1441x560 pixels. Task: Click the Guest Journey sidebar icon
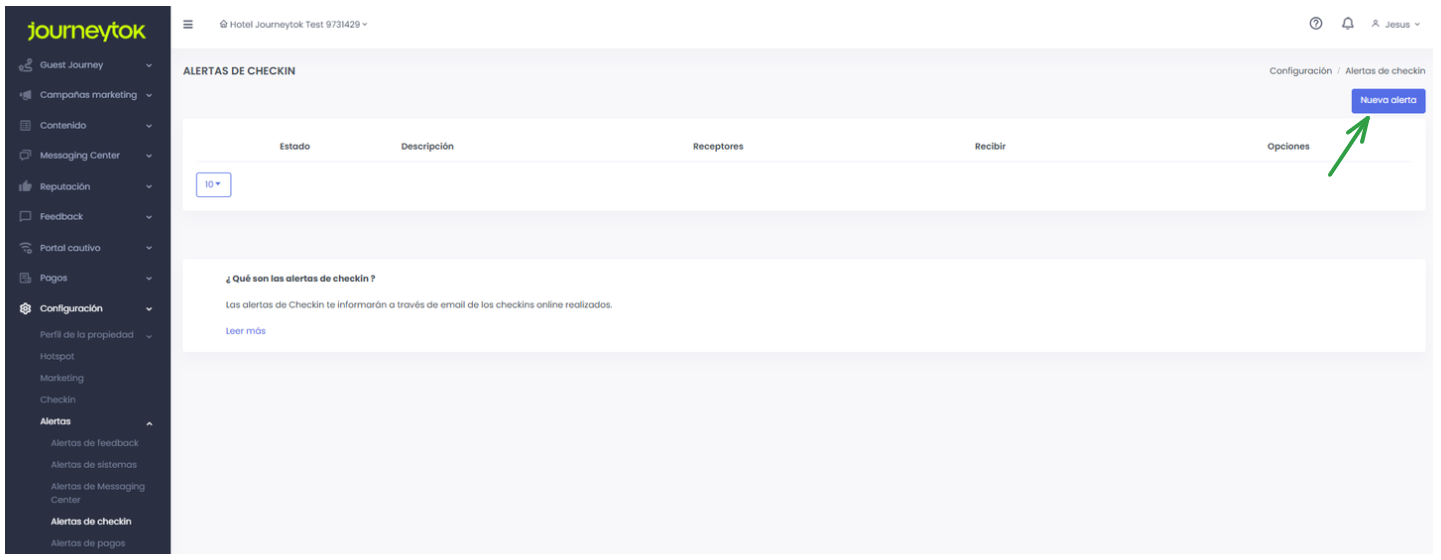click(26, 65)
